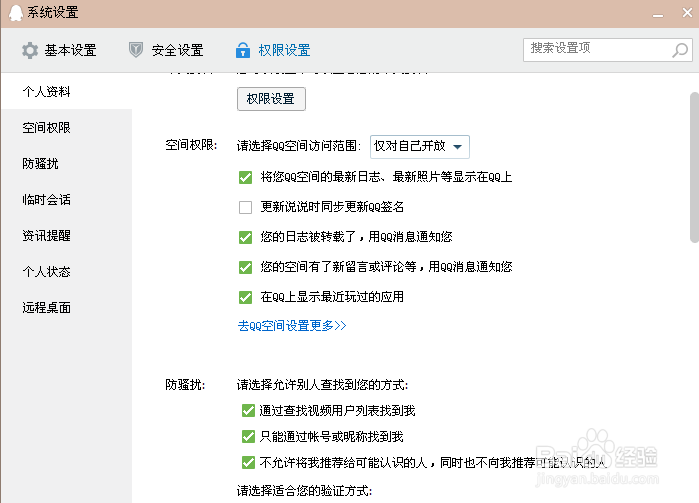The image size is (699, 503).
Task: Open the 去QQ空间设置更多>> link
Action: [x=292, y=326]
